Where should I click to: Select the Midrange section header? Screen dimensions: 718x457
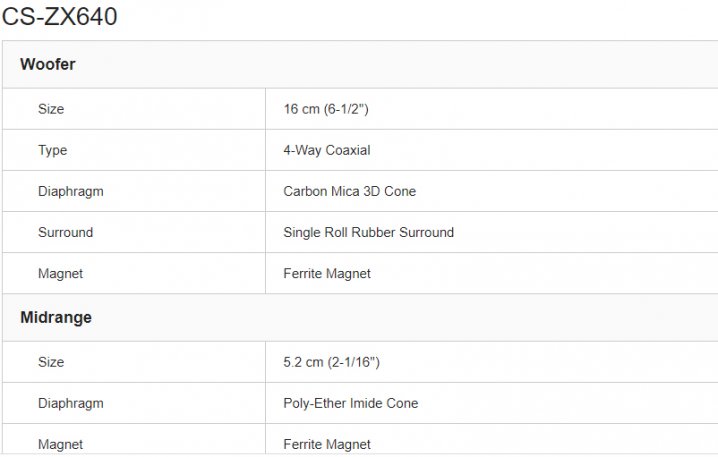coord(56,317)
